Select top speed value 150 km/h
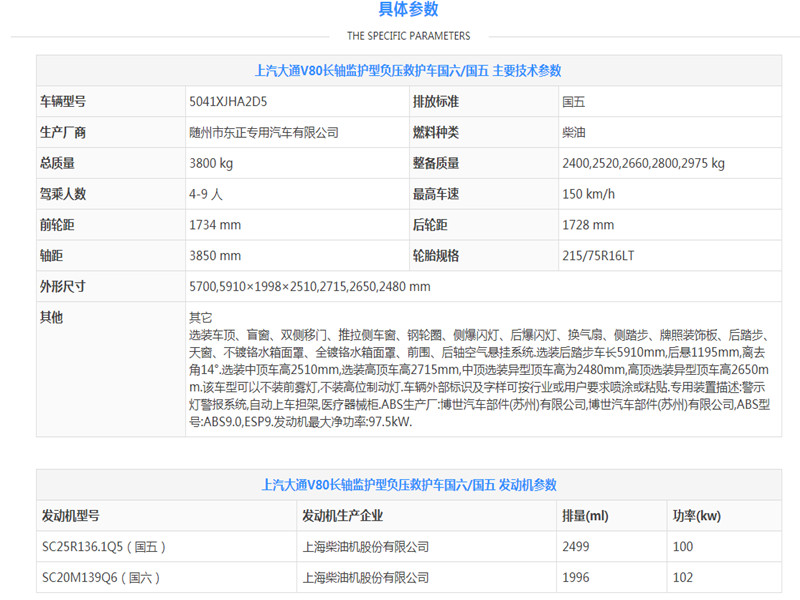This screenshot has height=600, width=800. (x=588, y=194)
